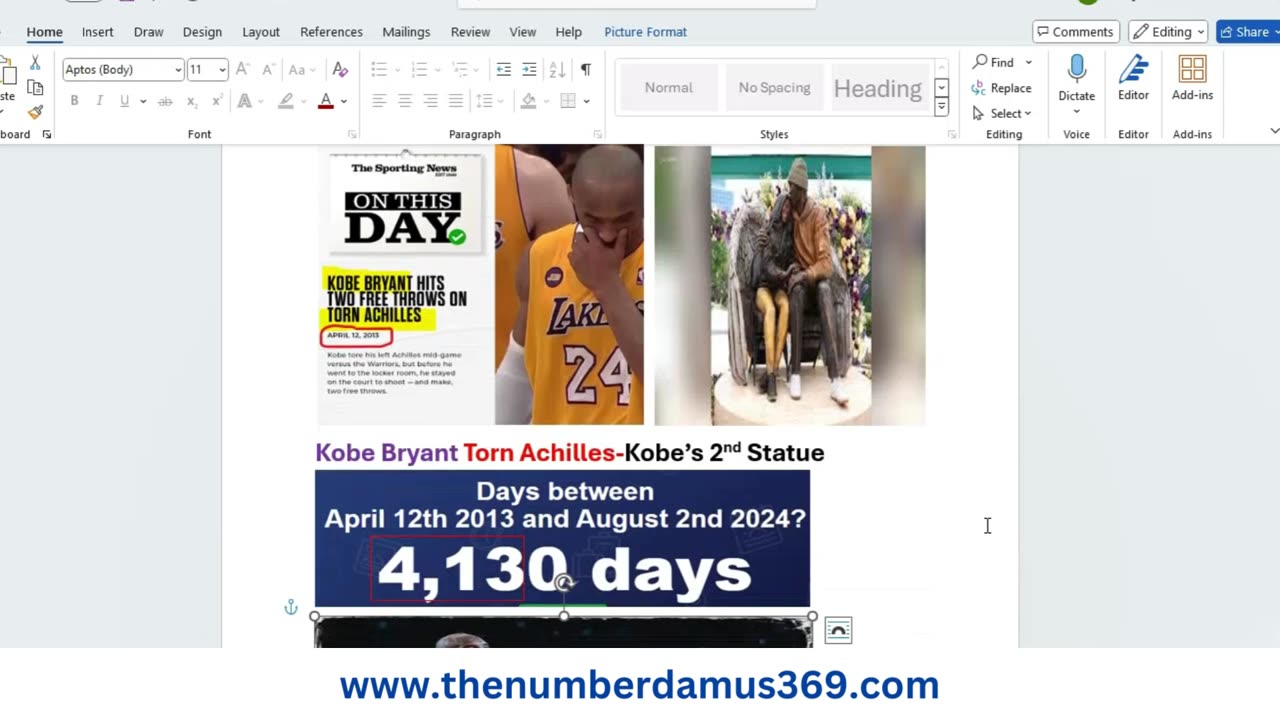Shrink font size with the smaller A icon
The height and width of the screenshot is (720, 1280).
(x=268, y=70)
